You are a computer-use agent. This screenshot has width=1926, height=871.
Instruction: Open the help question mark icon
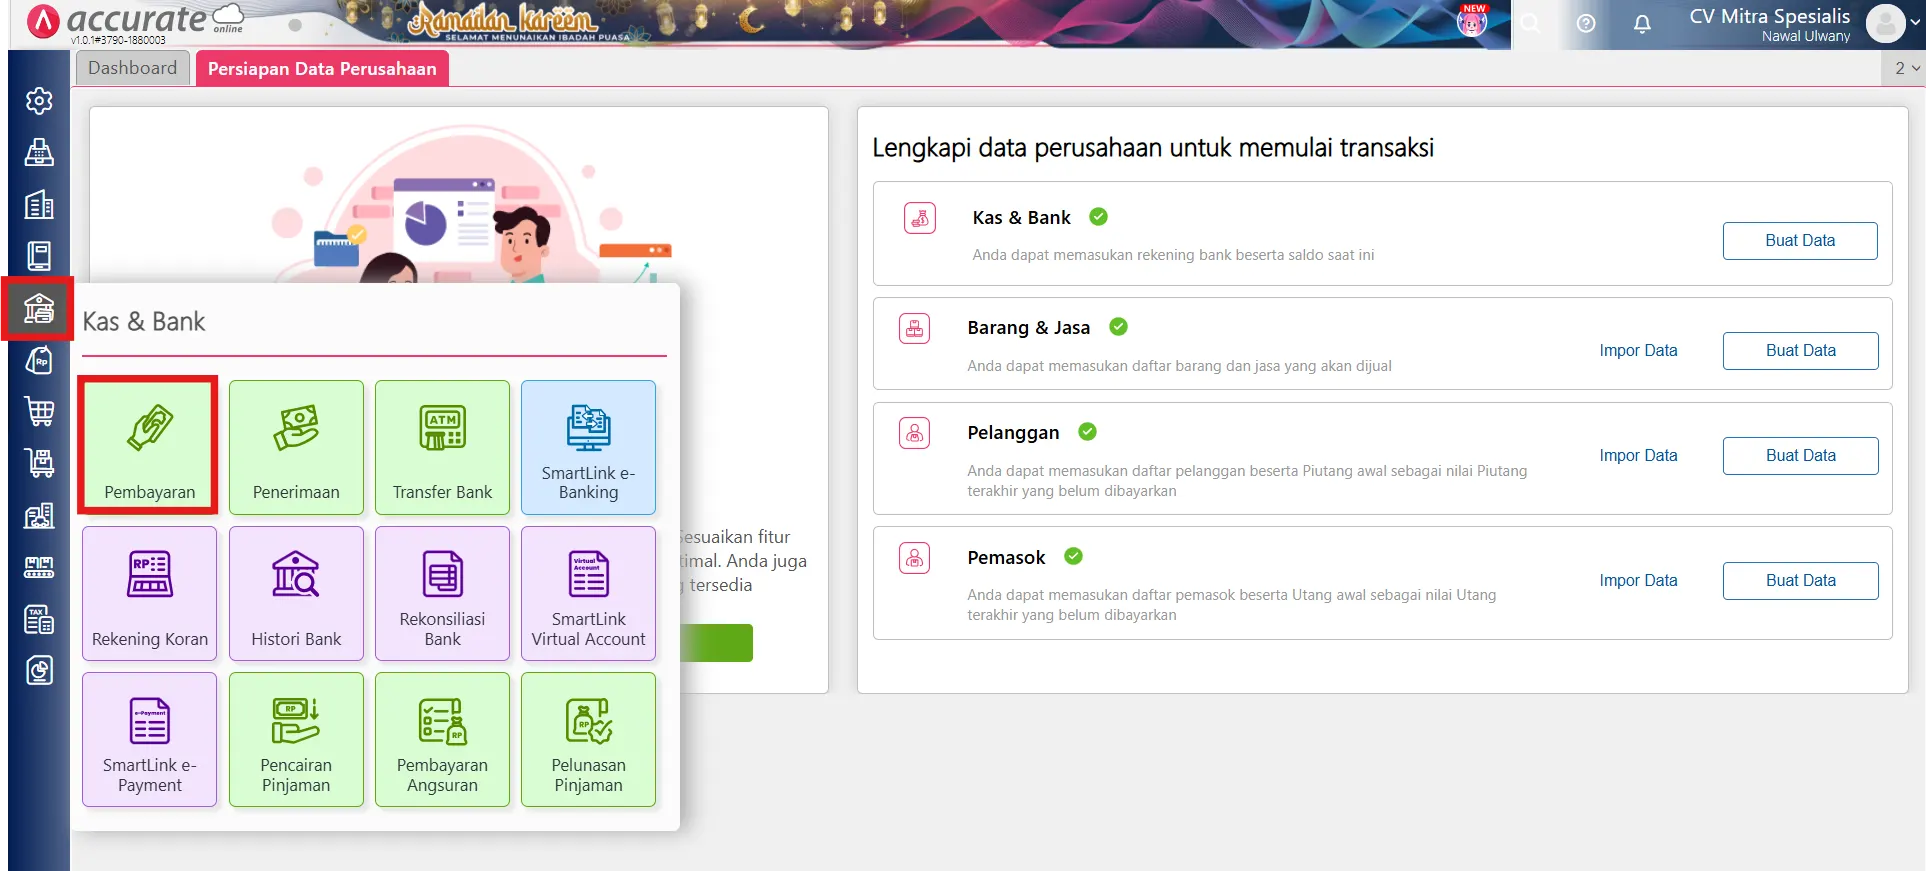[1586, 23]
